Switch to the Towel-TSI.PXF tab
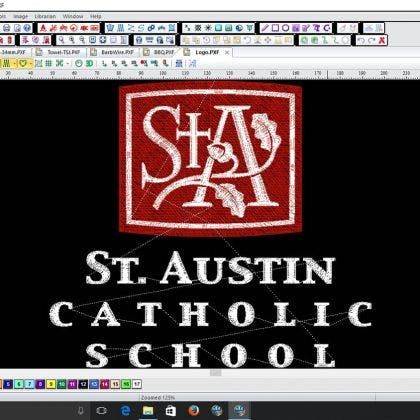This screenshot has width=420, height=420. click(59, 52)
